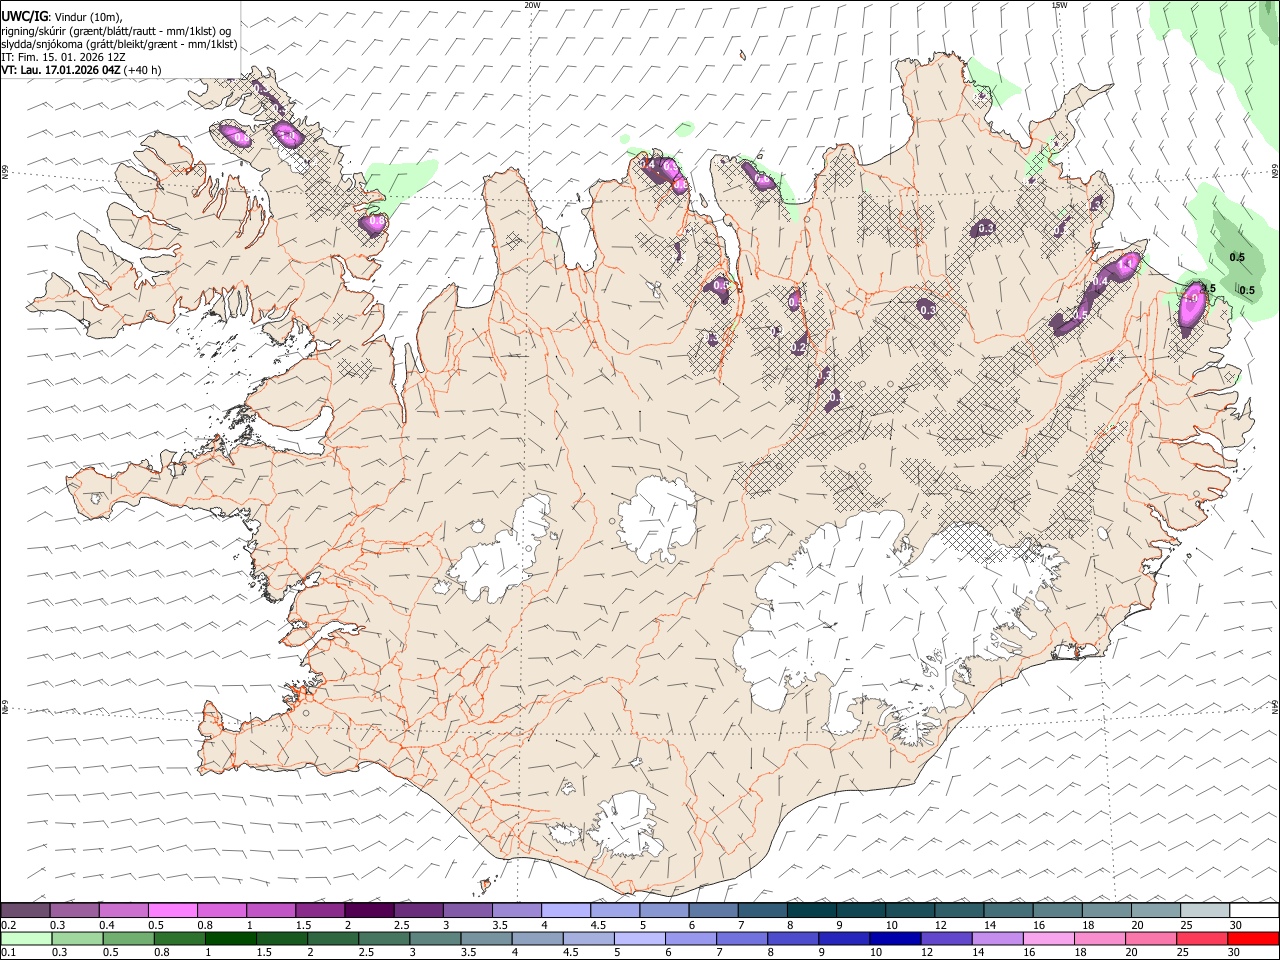Click the '20W' longitude label at top
This screenshot has height=960, width=1280.
pos(531,5)
